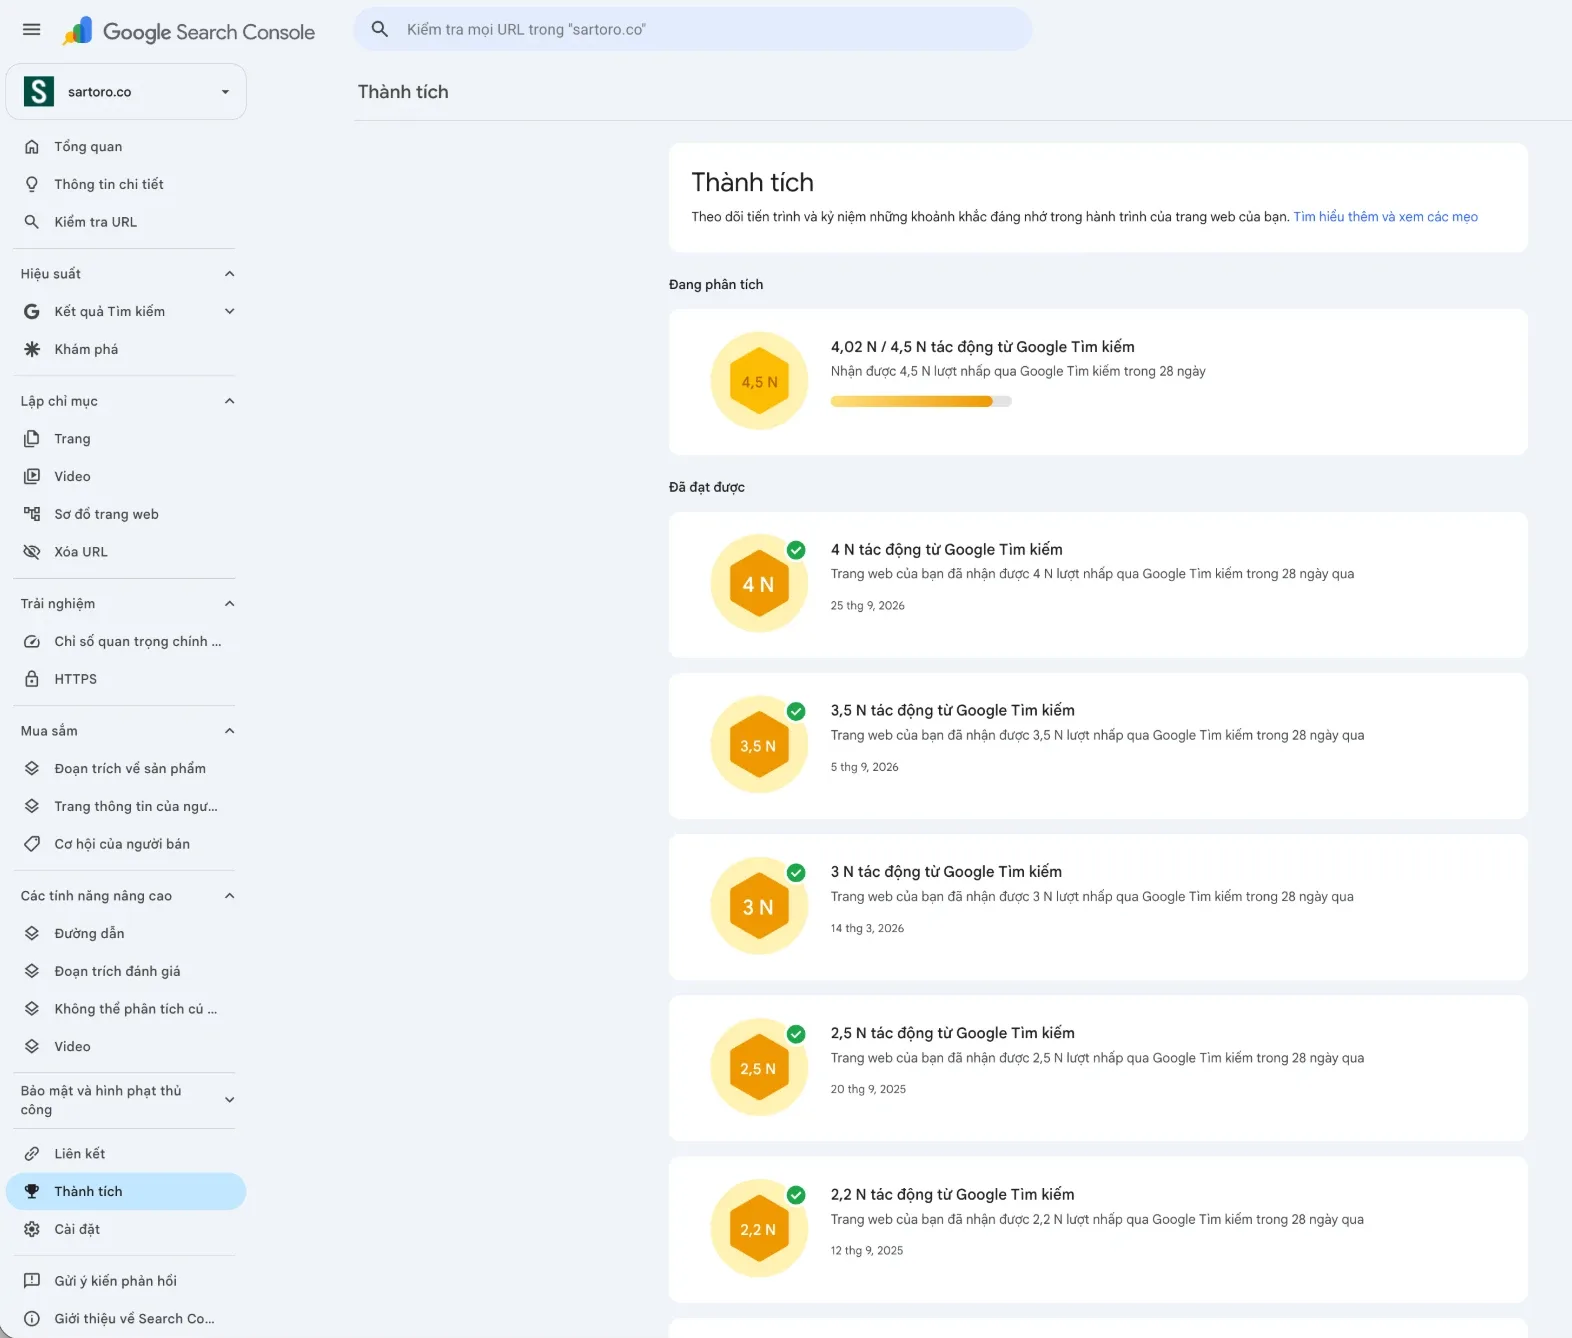Click the Giới thiệu về Search Console info icon
Screen dimensions: 1572x1338
click(x=32, y=1319)
